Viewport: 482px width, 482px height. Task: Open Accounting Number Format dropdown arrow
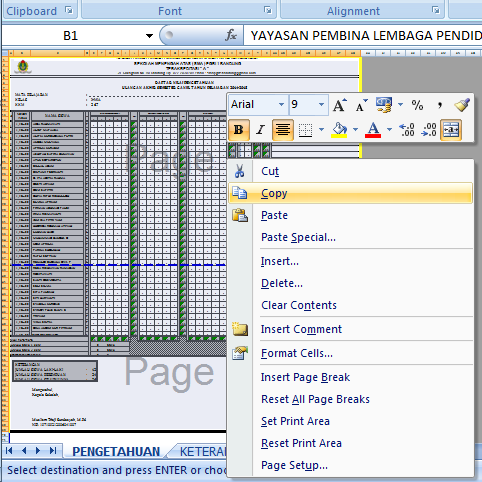400,105
